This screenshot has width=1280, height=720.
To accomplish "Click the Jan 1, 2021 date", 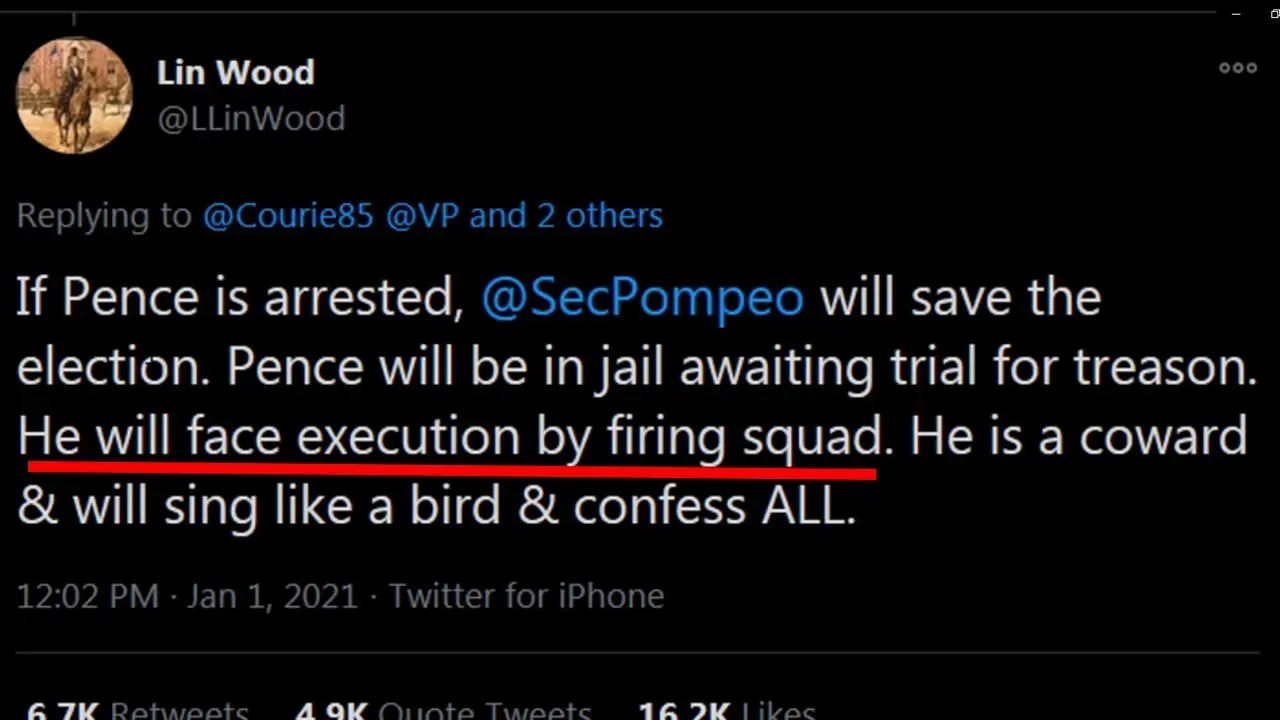I will click(x=271, y=596).
